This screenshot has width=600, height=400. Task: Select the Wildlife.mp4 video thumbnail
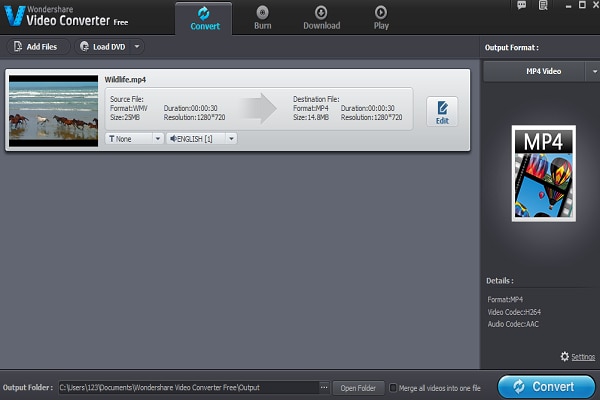tap(53, 111)
